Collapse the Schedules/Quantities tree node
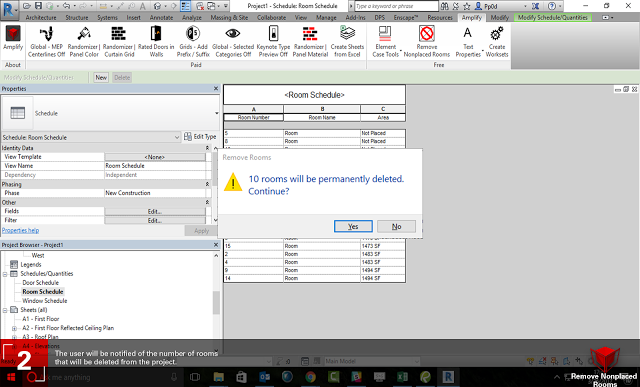This screenshot has height=387, width=640. point(5,274)
